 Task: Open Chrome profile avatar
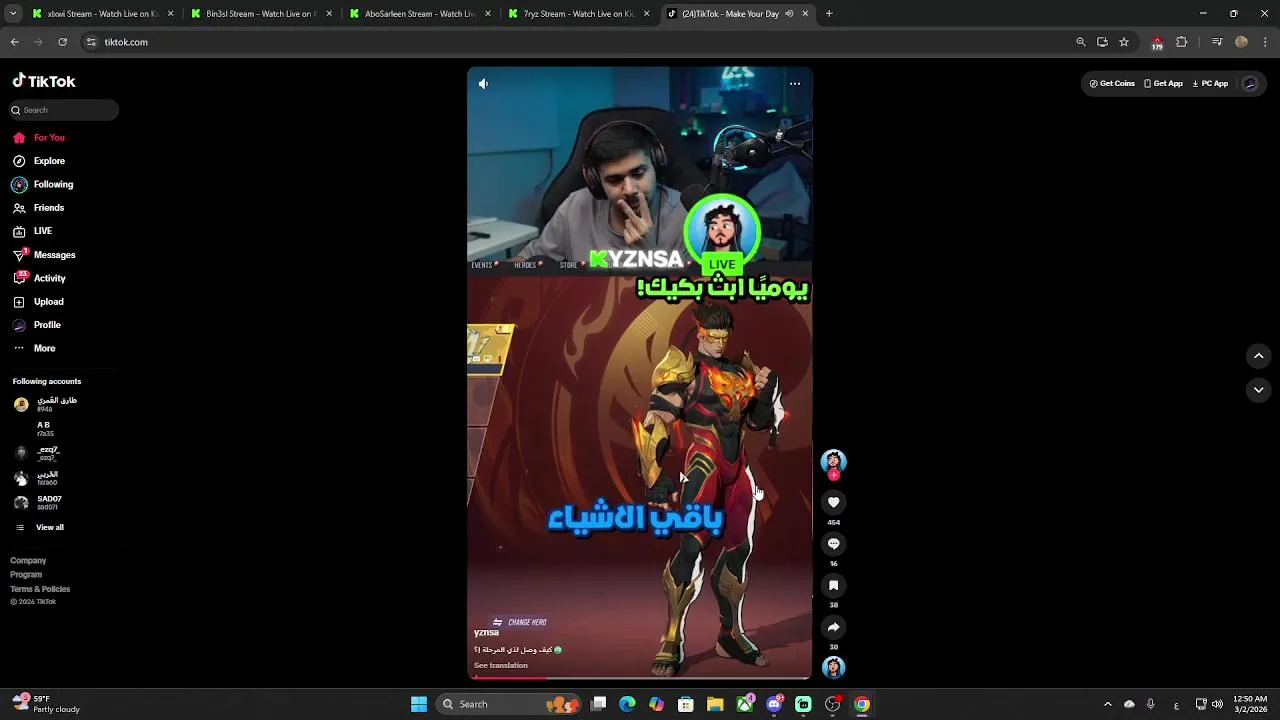1241,42
